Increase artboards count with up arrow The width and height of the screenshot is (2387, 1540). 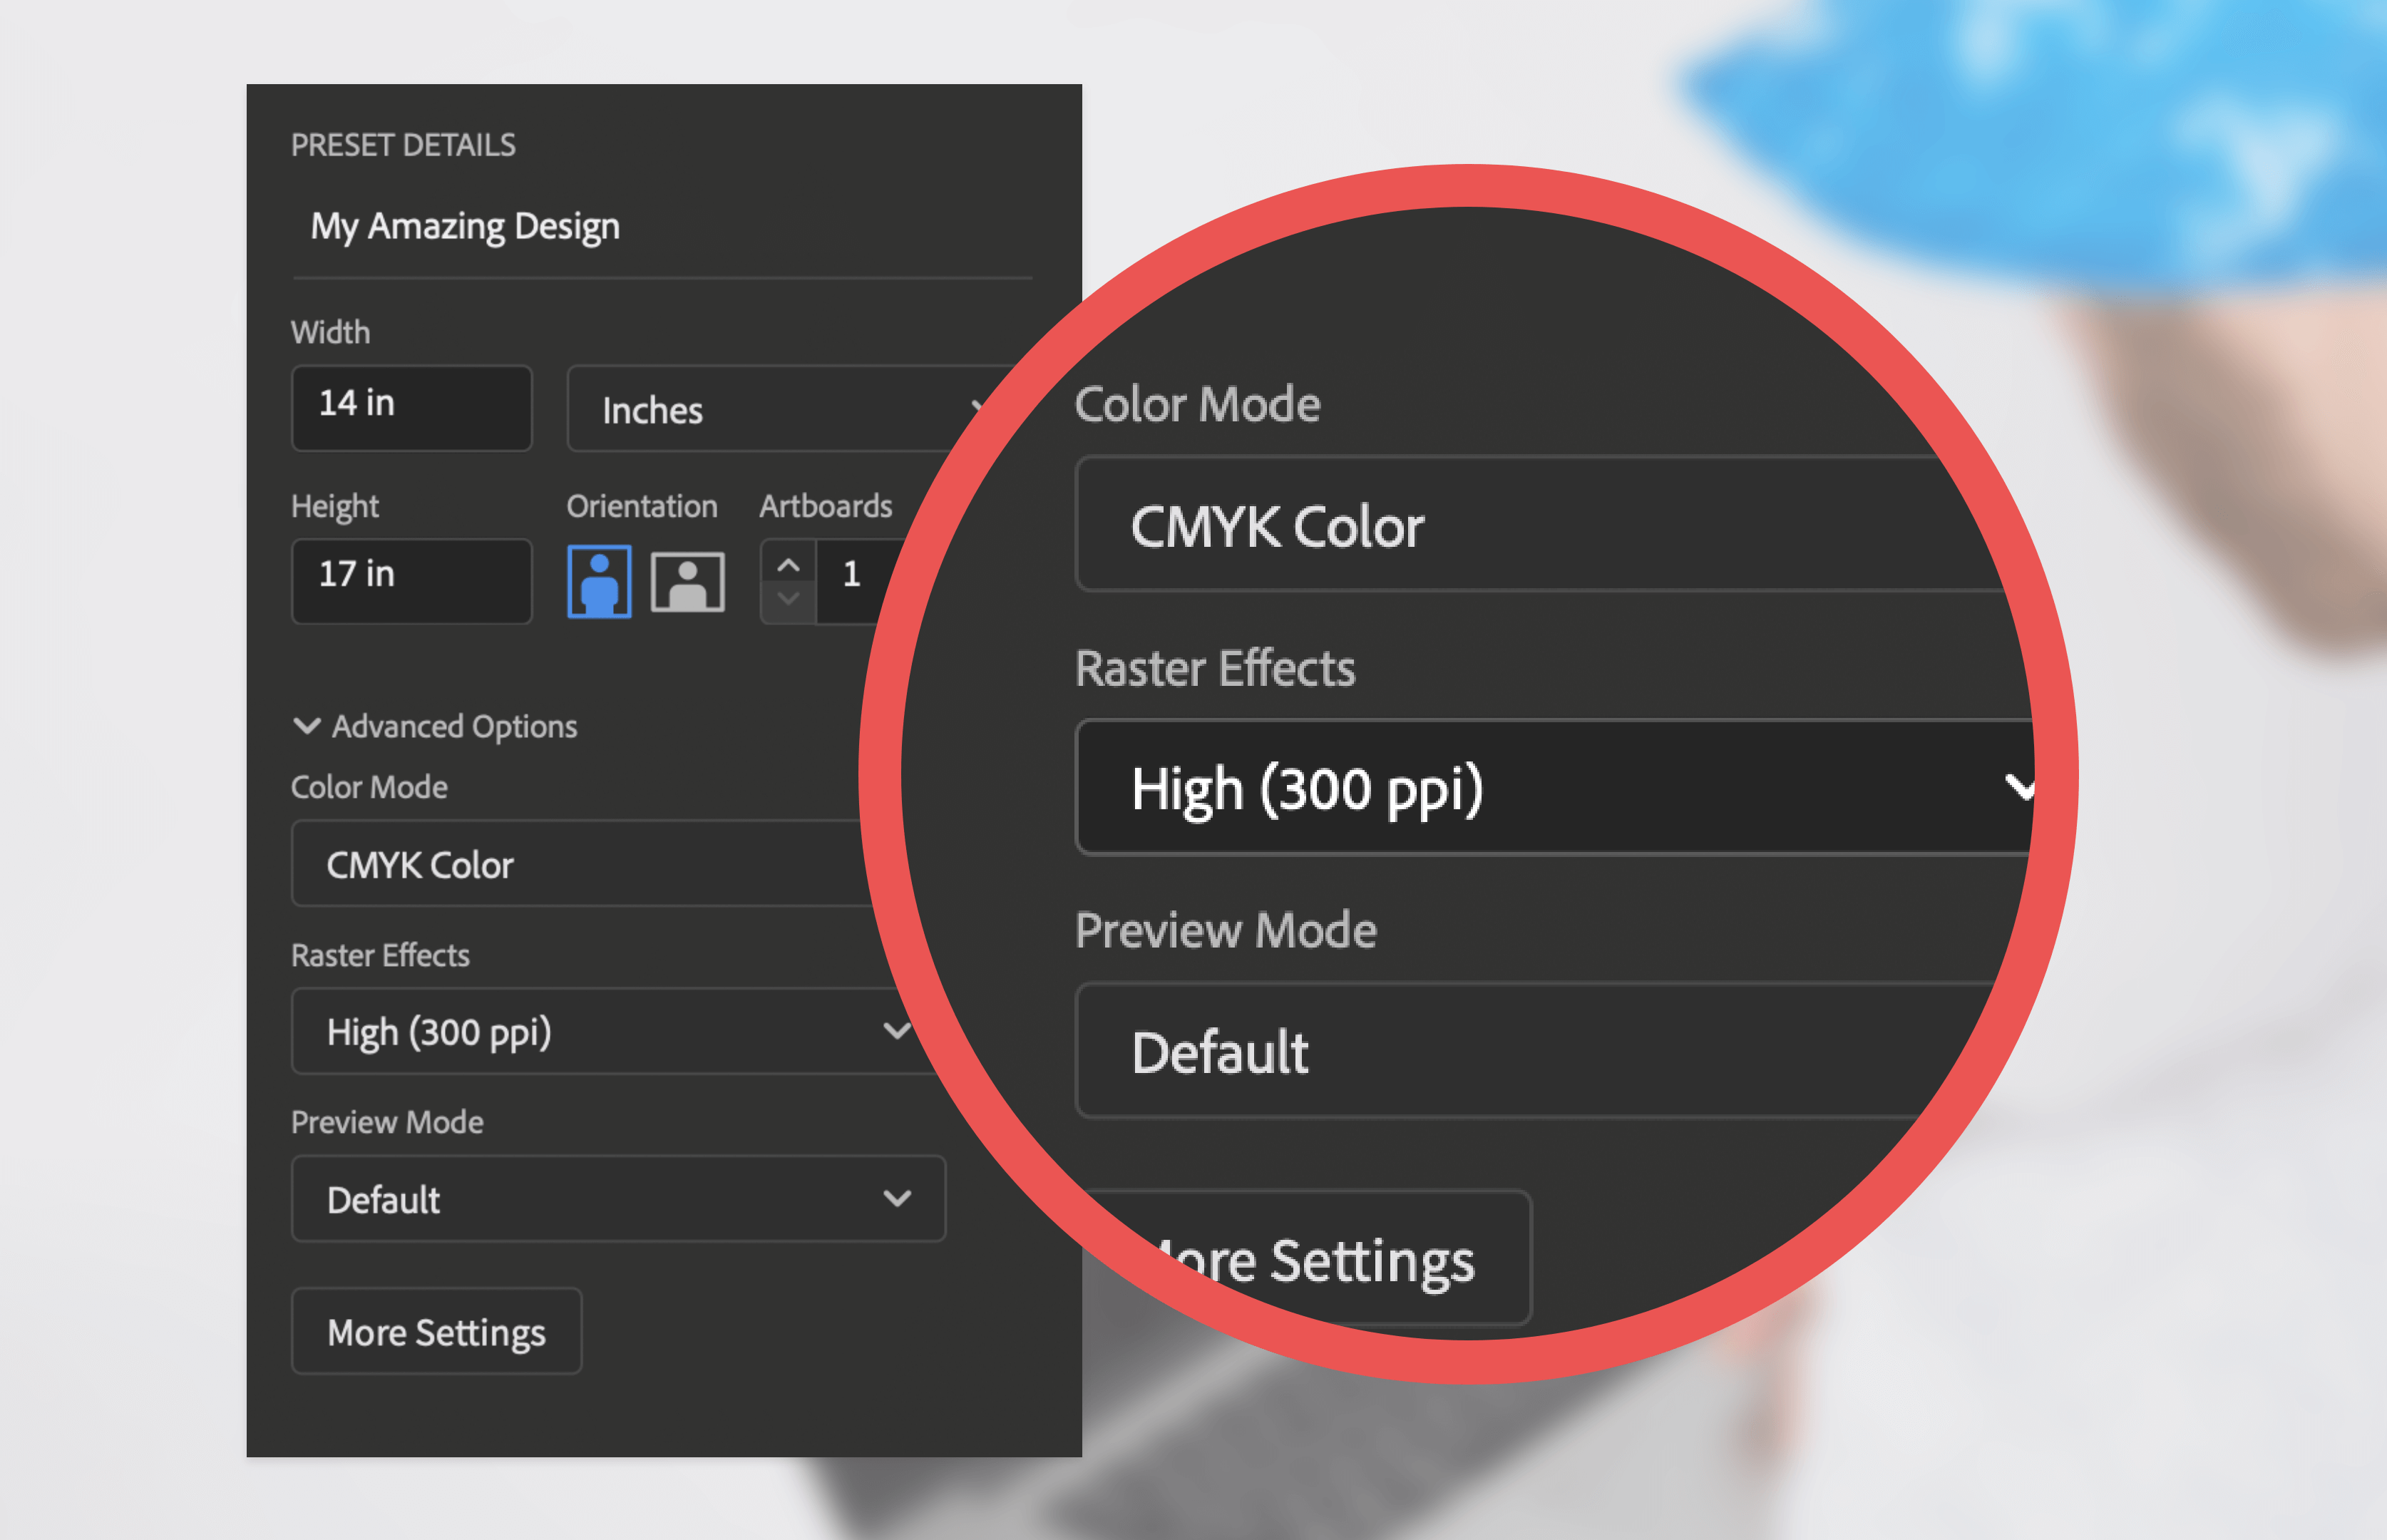coord(788,566)
